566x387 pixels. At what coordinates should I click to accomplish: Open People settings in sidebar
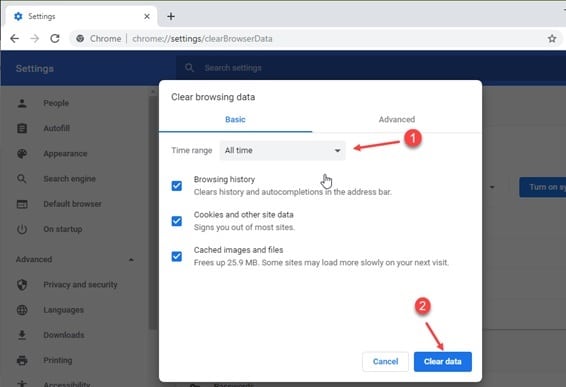(x=56, y=103)
